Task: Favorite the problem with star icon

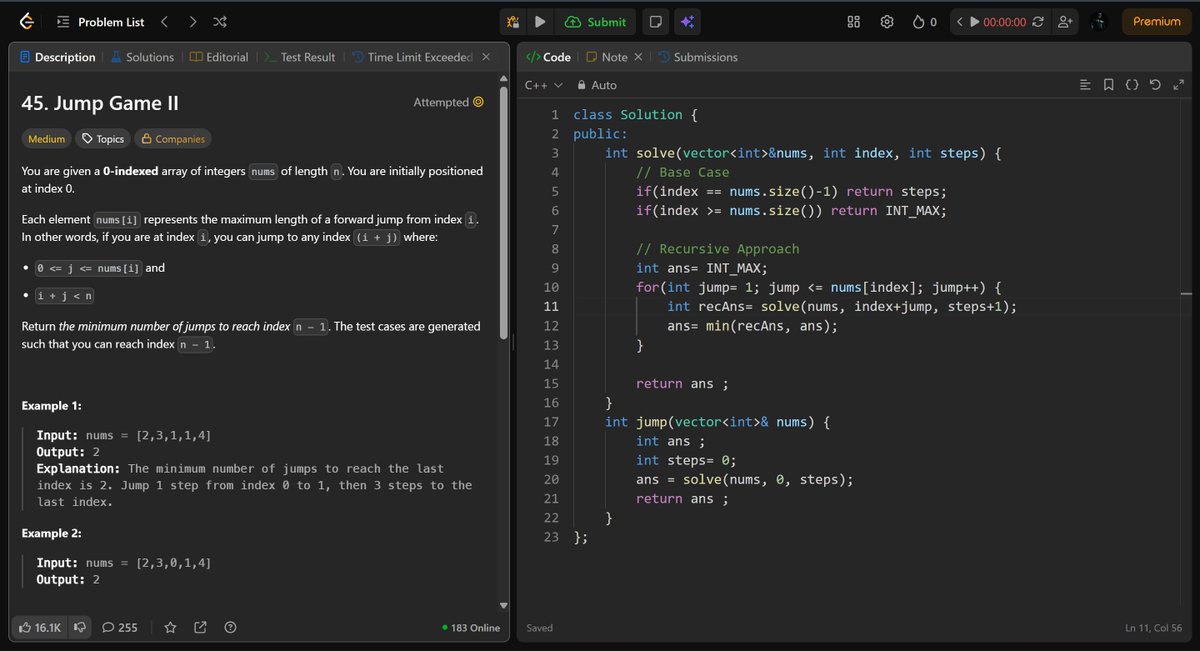Action: pos(170,628)
